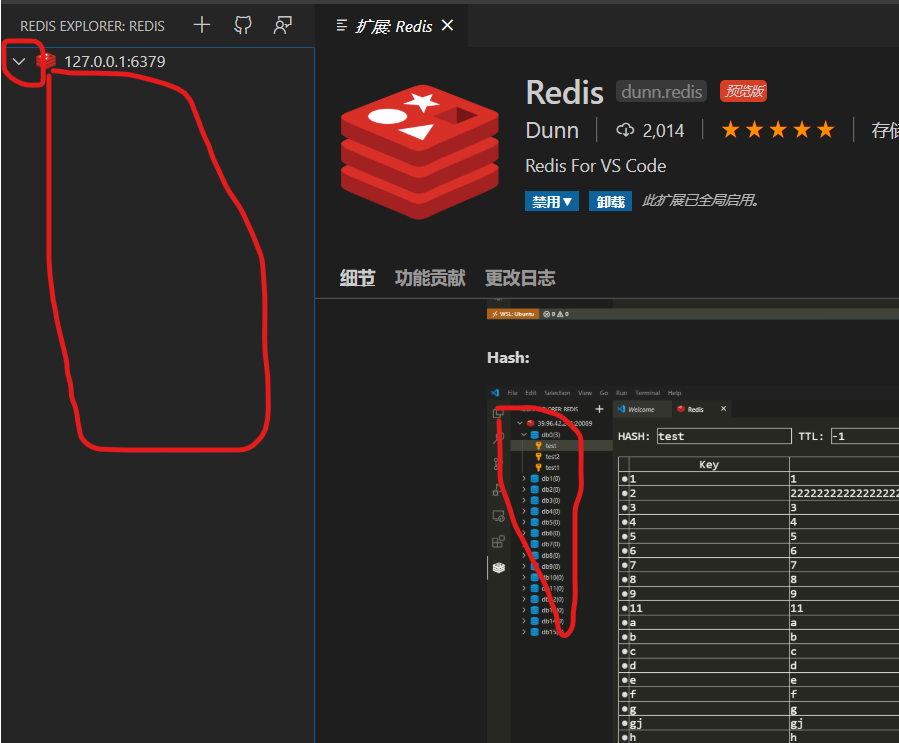Click the feedback icon in Redis Explorer header

[283, 25]
